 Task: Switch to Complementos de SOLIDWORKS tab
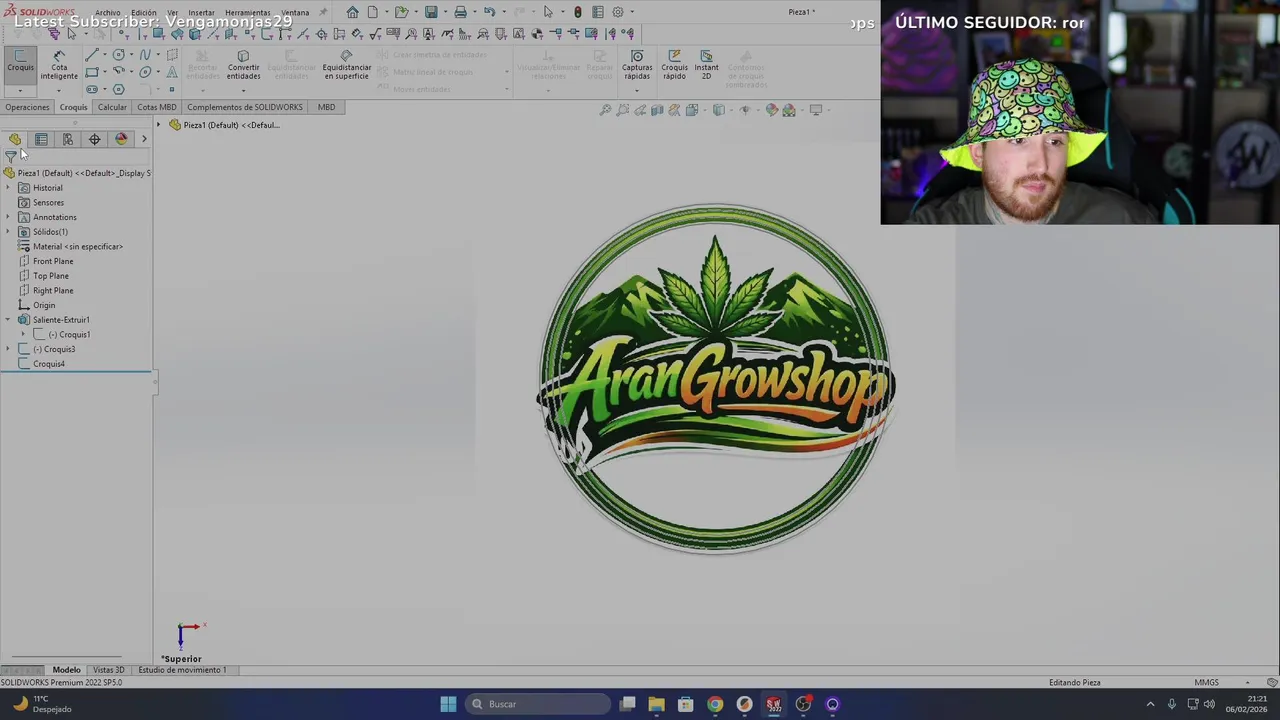click(244, 107)
